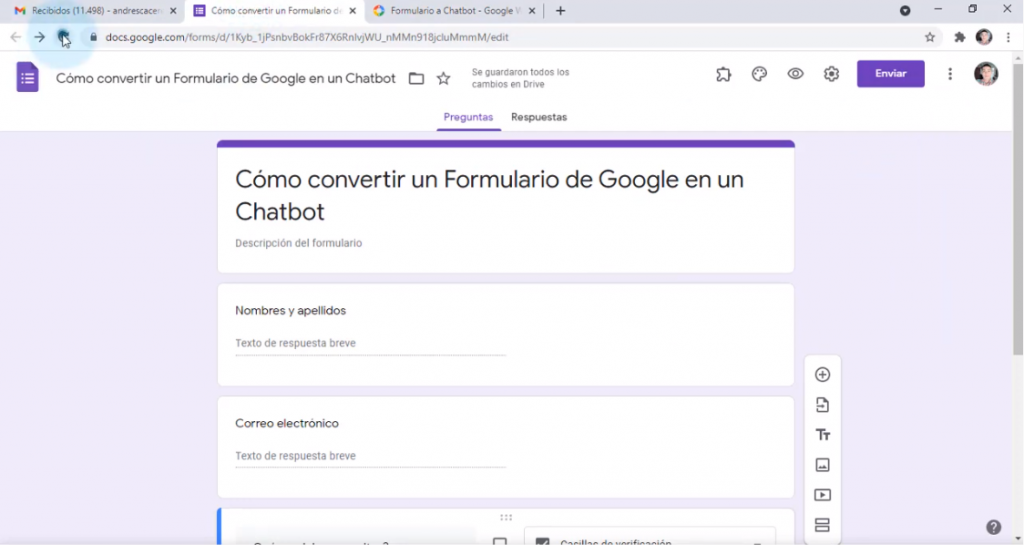Add title and description icon
The image size is (1024, 545).
[x=822, y=435]
